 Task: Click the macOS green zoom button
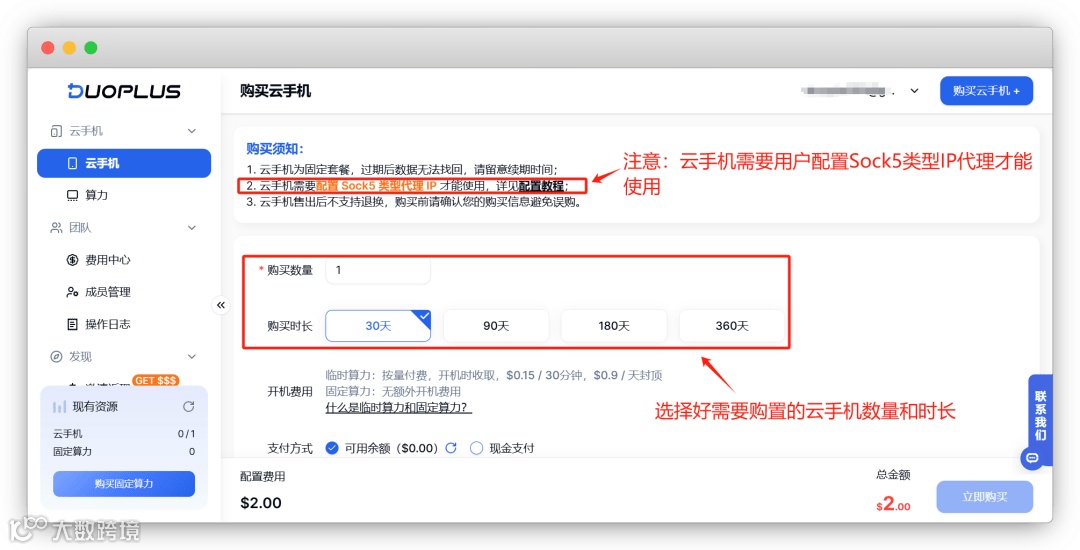91,47
